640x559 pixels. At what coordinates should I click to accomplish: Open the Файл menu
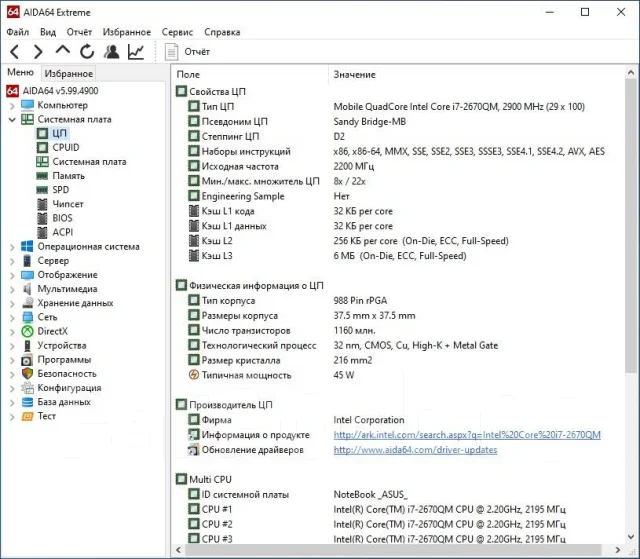pyautogui.click(x=18, y=32)
